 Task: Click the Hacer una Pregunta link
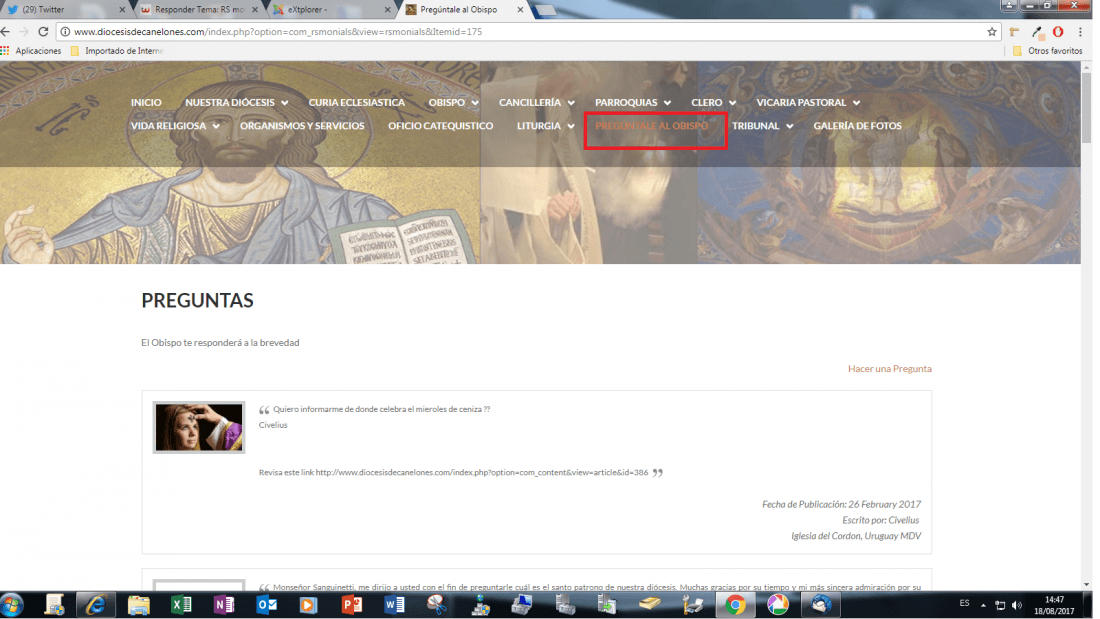click(x=890, y=368)
